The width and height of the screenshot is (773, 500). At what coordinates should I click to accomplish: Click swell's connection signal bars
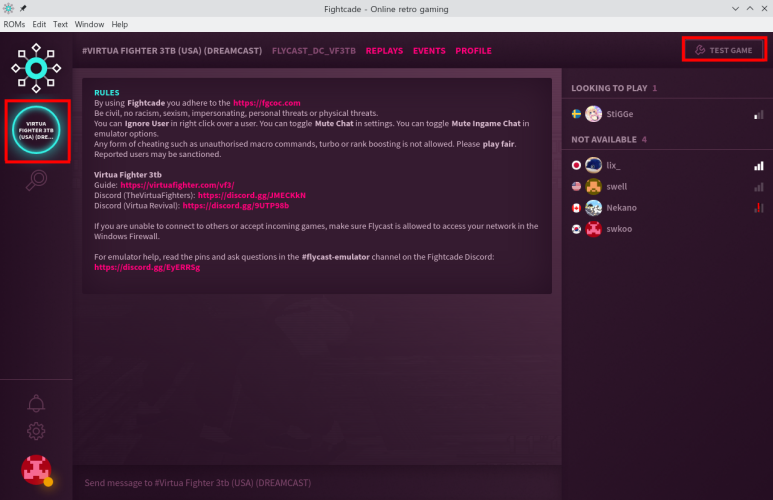click(x=759, y=187)
